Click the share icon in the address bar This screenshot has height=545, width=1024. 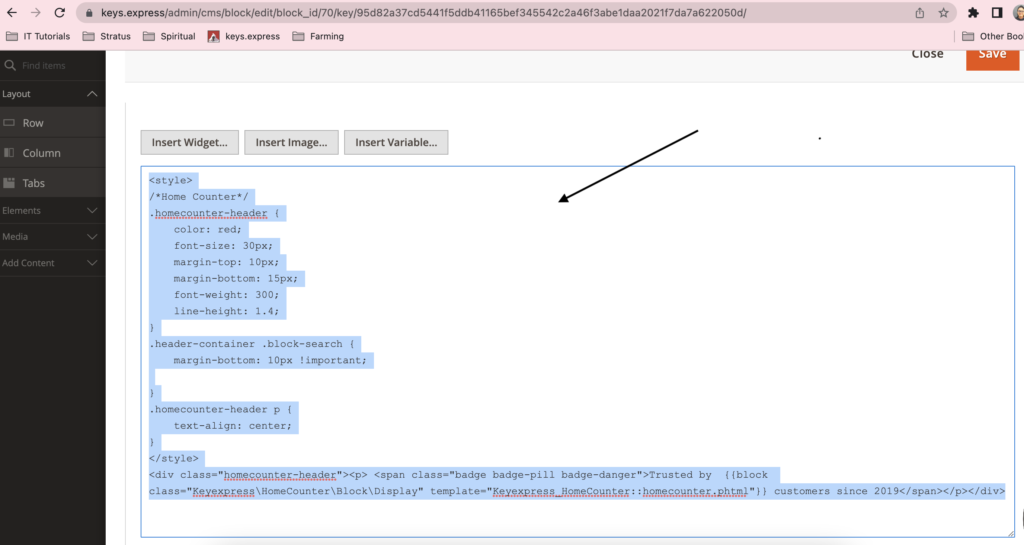point(919,13)
